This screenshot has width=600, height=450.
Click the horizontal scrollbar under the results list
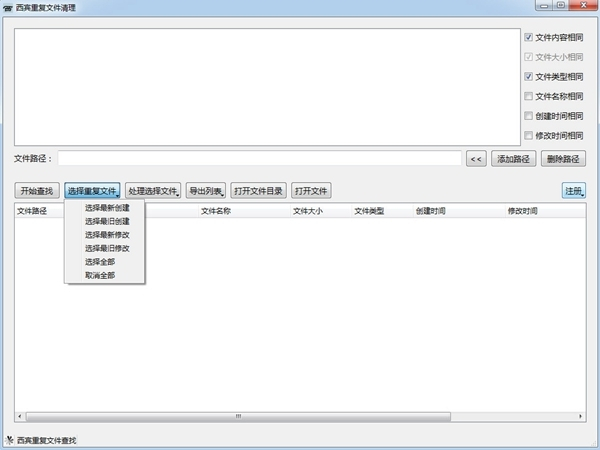point(238,416)
